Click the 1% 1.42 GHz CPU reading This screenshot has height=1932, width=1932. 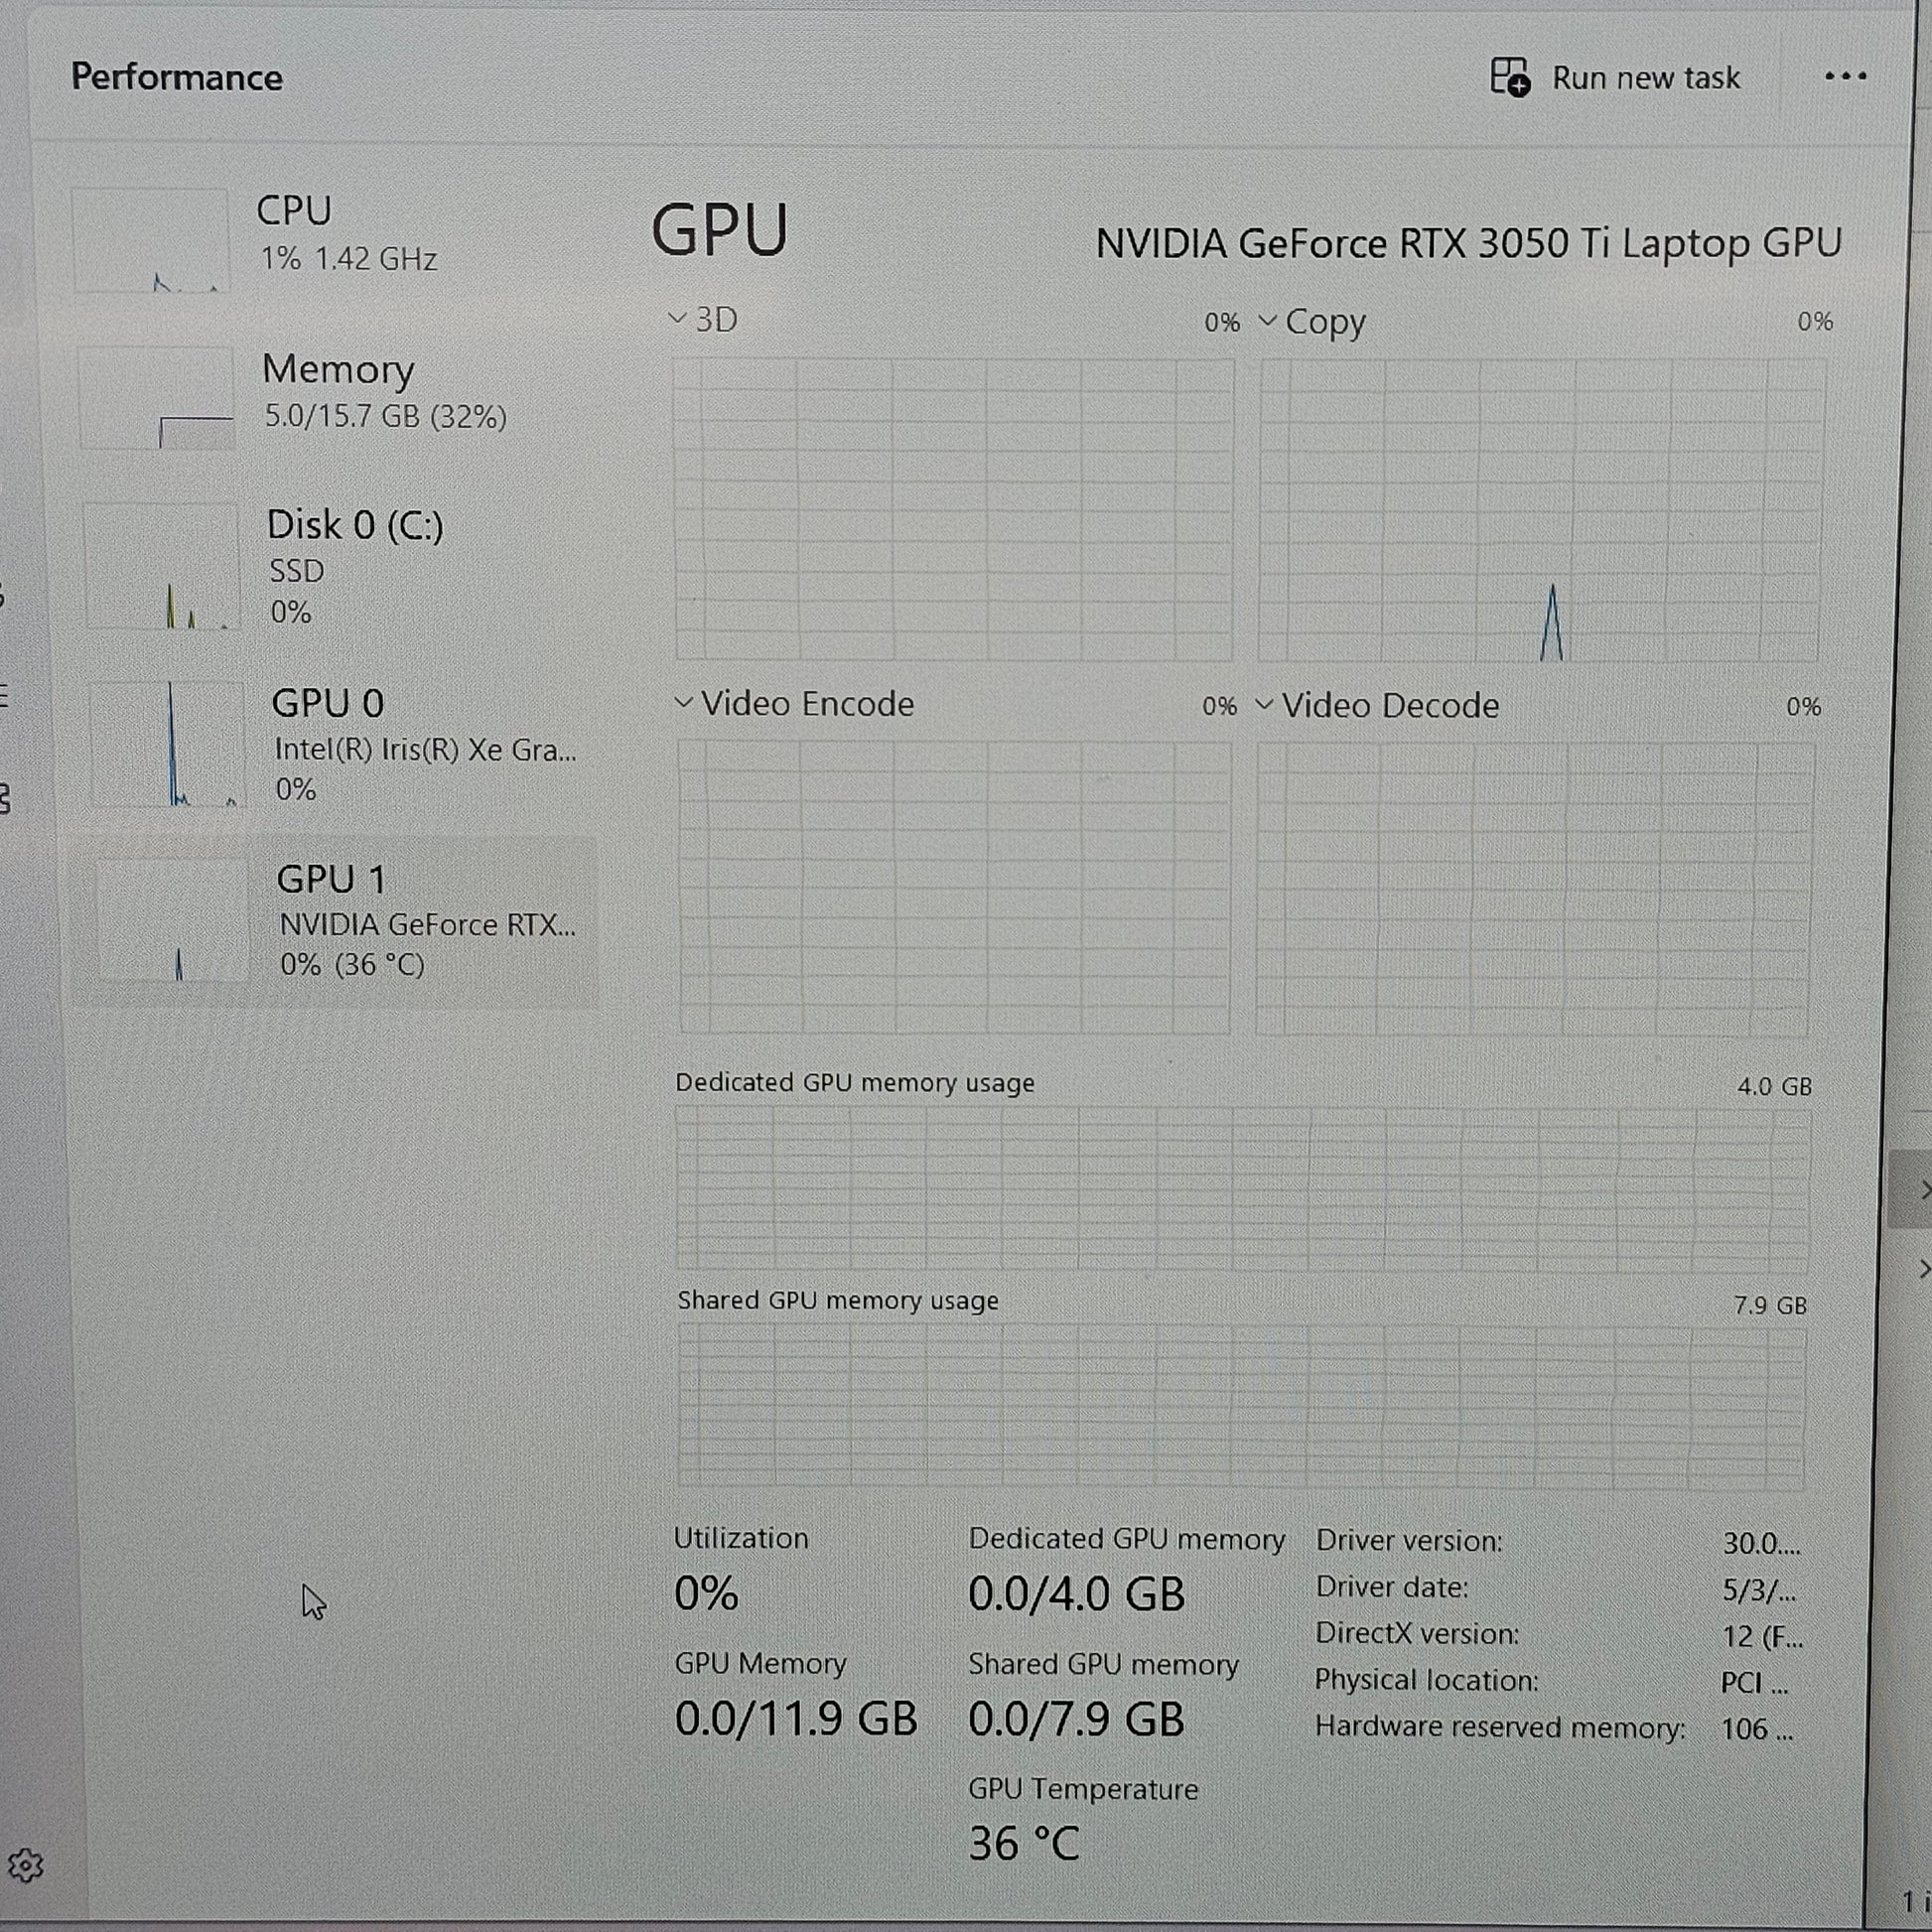pyautogui.click(x=349, y=259)
